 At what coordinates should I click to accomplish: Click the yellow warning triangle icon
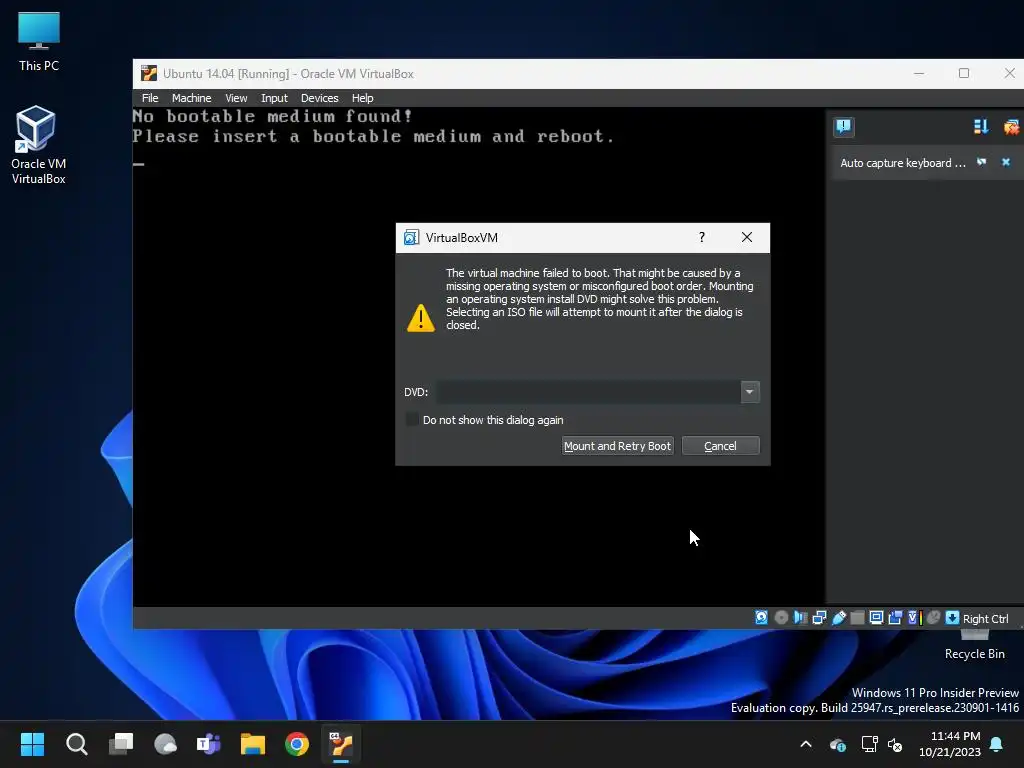pyautogui.click(x=421, y=318)
